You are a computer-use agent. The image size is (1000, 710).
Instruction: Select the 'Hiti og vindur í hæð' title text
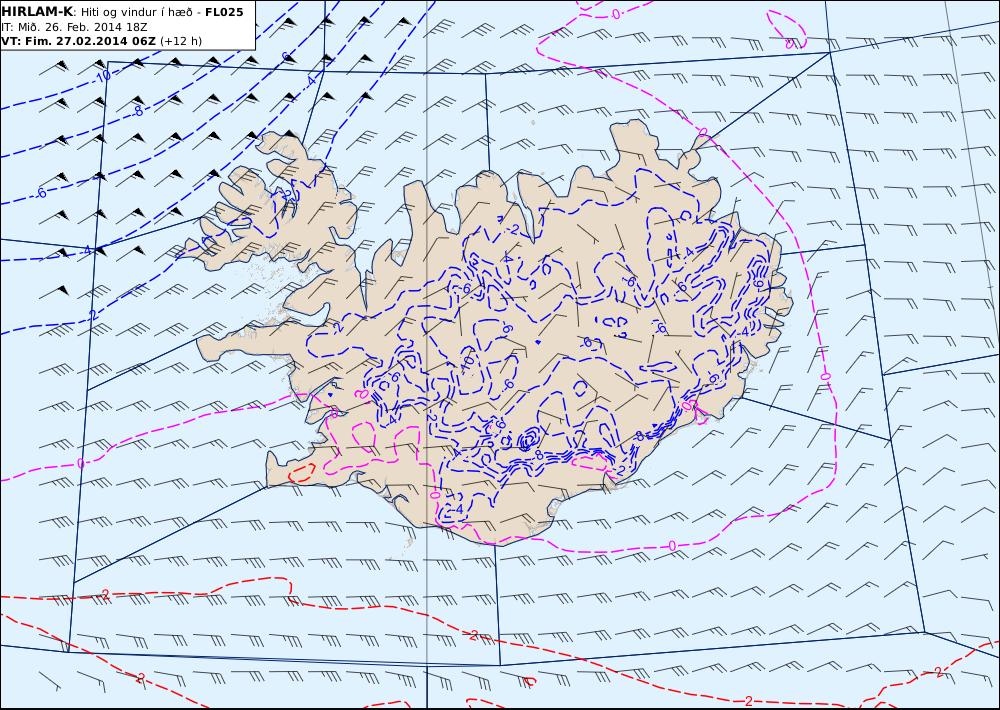(x=136, y=13)
